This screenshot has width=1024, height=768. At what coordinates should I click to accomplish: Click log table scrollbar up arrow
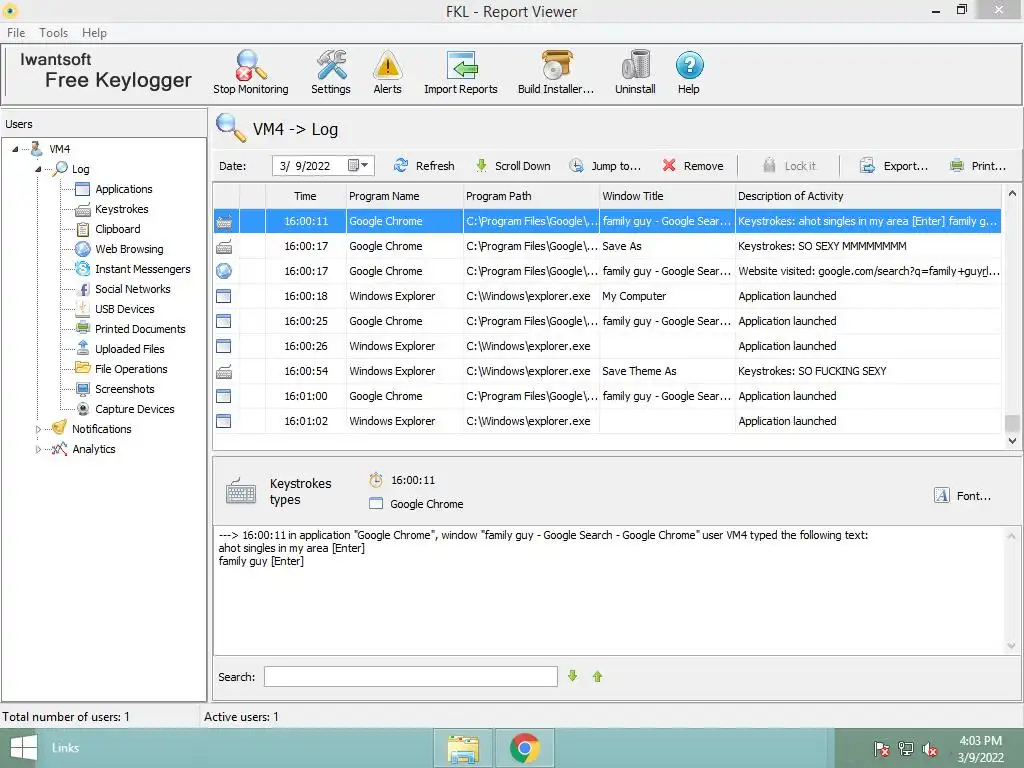[1012, 193]
